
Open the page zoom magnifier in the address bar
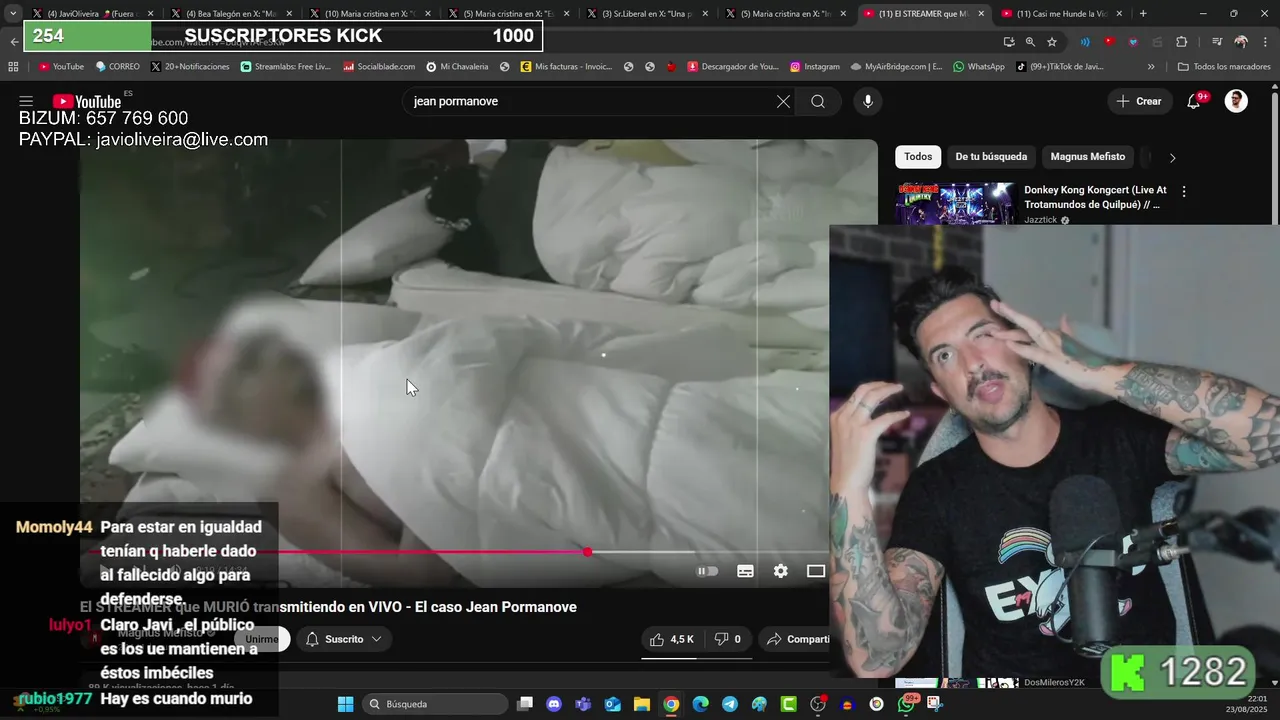1030,42
